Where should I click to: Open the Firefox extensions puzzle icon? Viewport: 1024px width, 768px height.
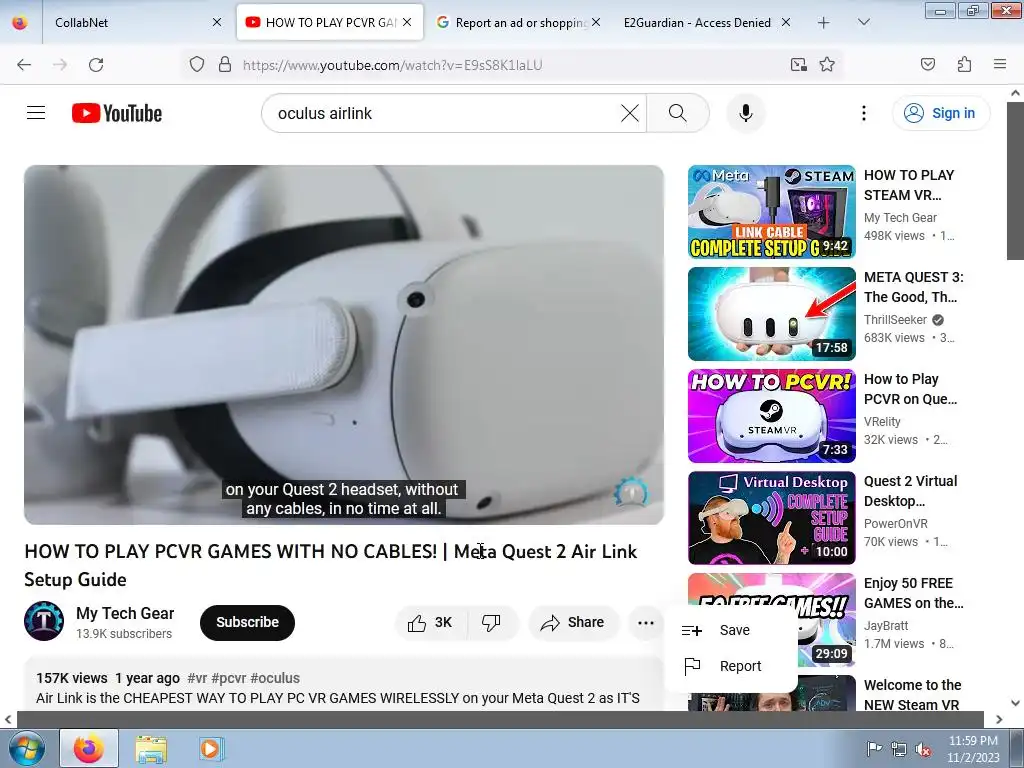964,65
